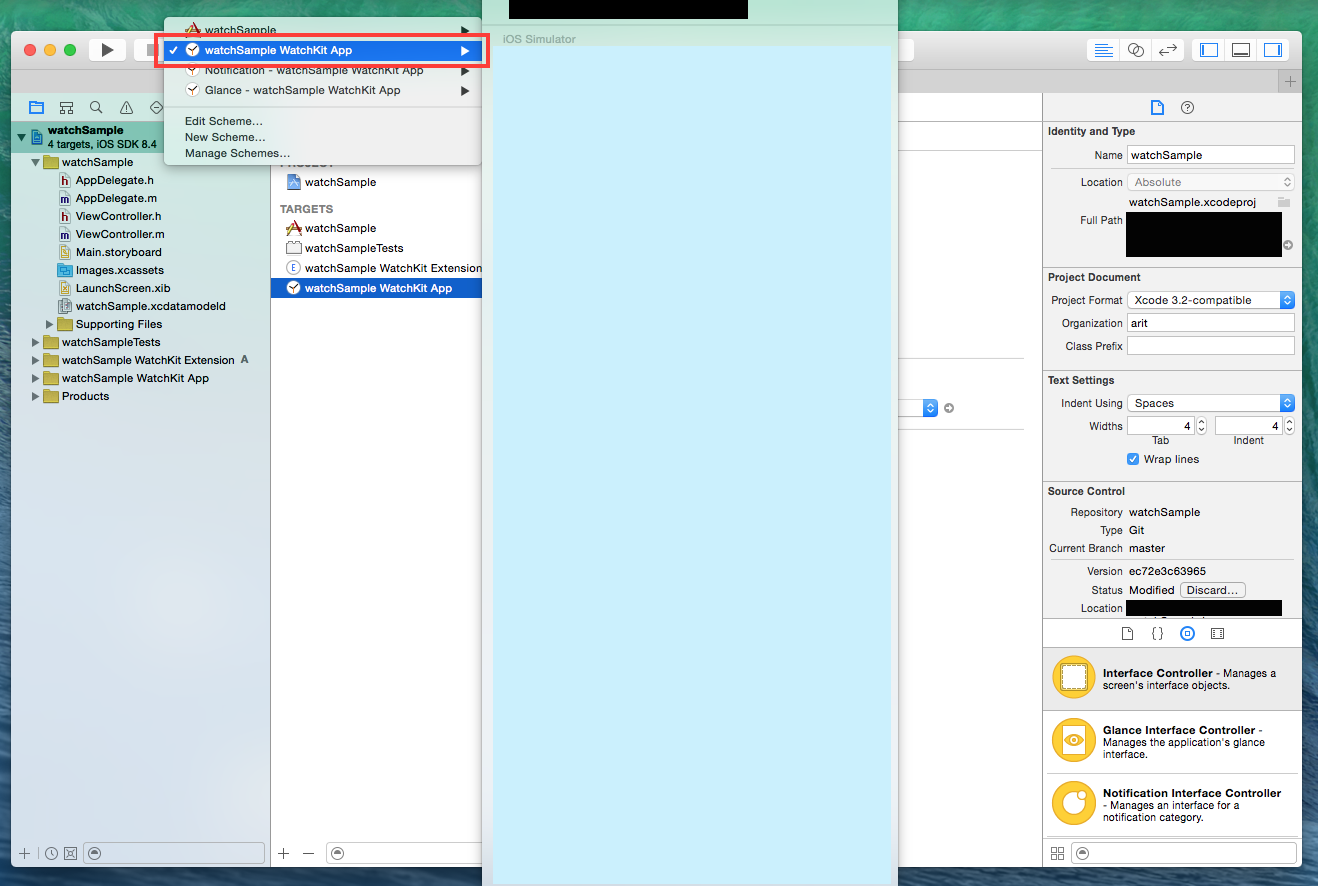The image size is (1318, 886).
Task: Open Images.xcassets catalog
Action: (119, 270)
